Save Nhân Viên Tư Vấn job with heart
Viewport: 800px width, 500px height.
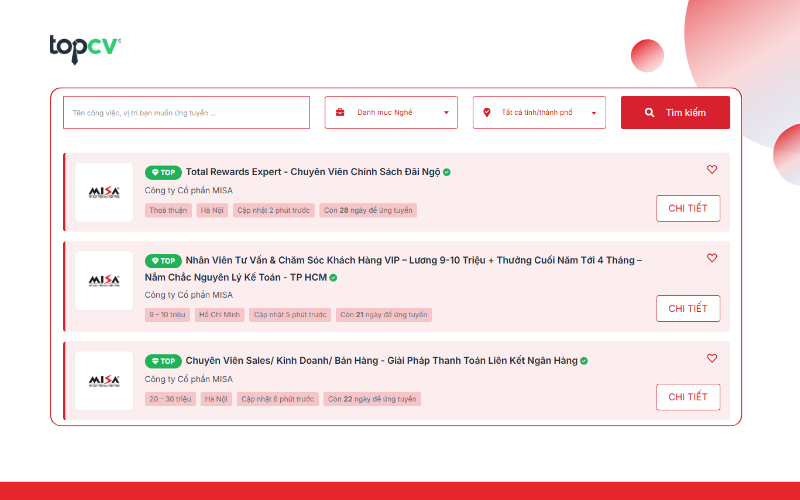coord(712,258)
